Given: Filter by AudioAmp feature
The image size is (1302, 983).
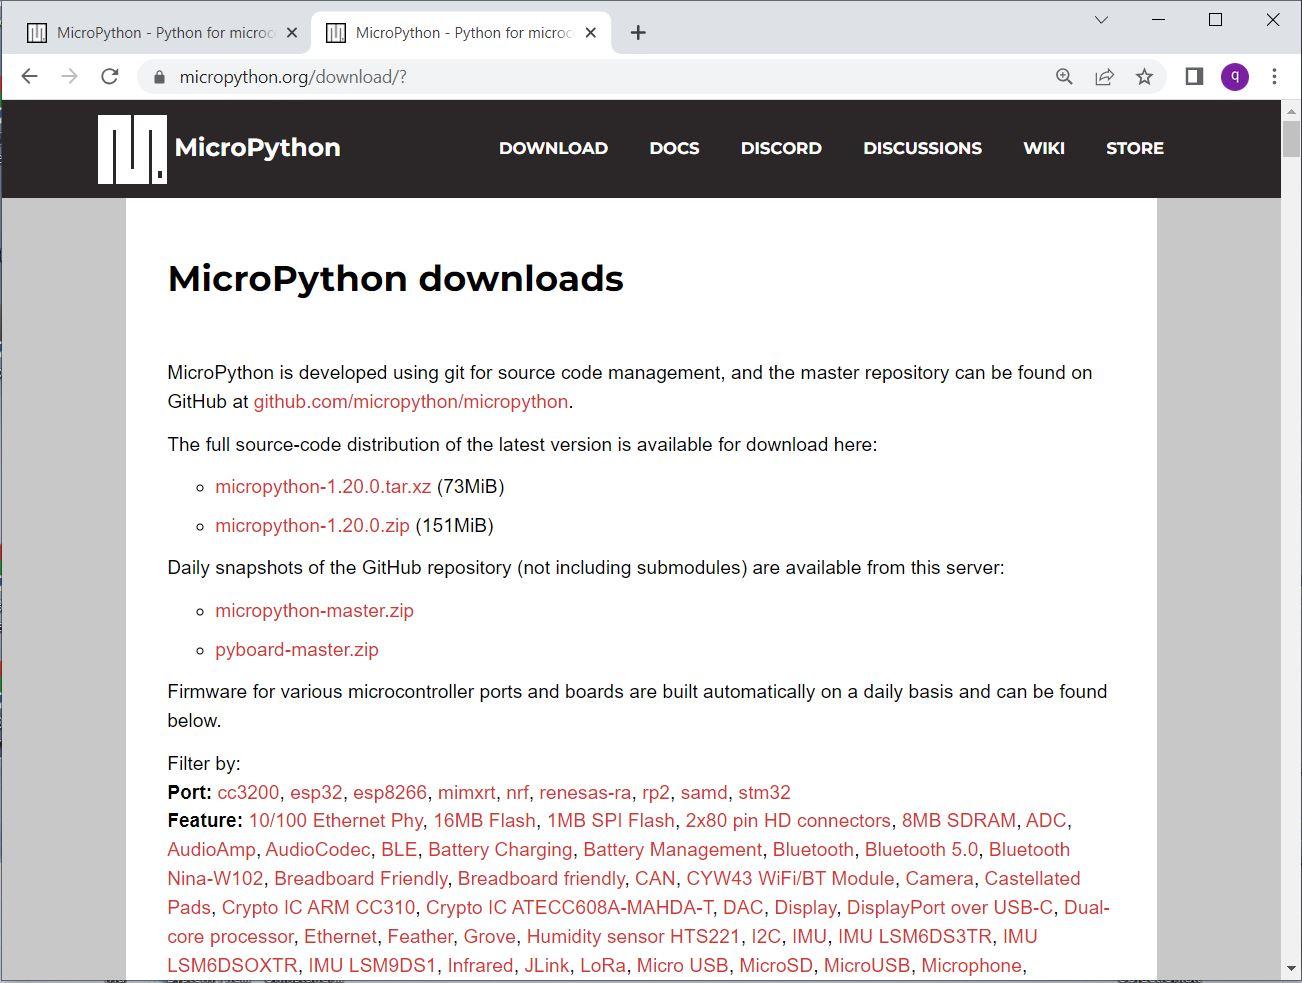Looking at the screenshot, I should (x=212, y=850).
